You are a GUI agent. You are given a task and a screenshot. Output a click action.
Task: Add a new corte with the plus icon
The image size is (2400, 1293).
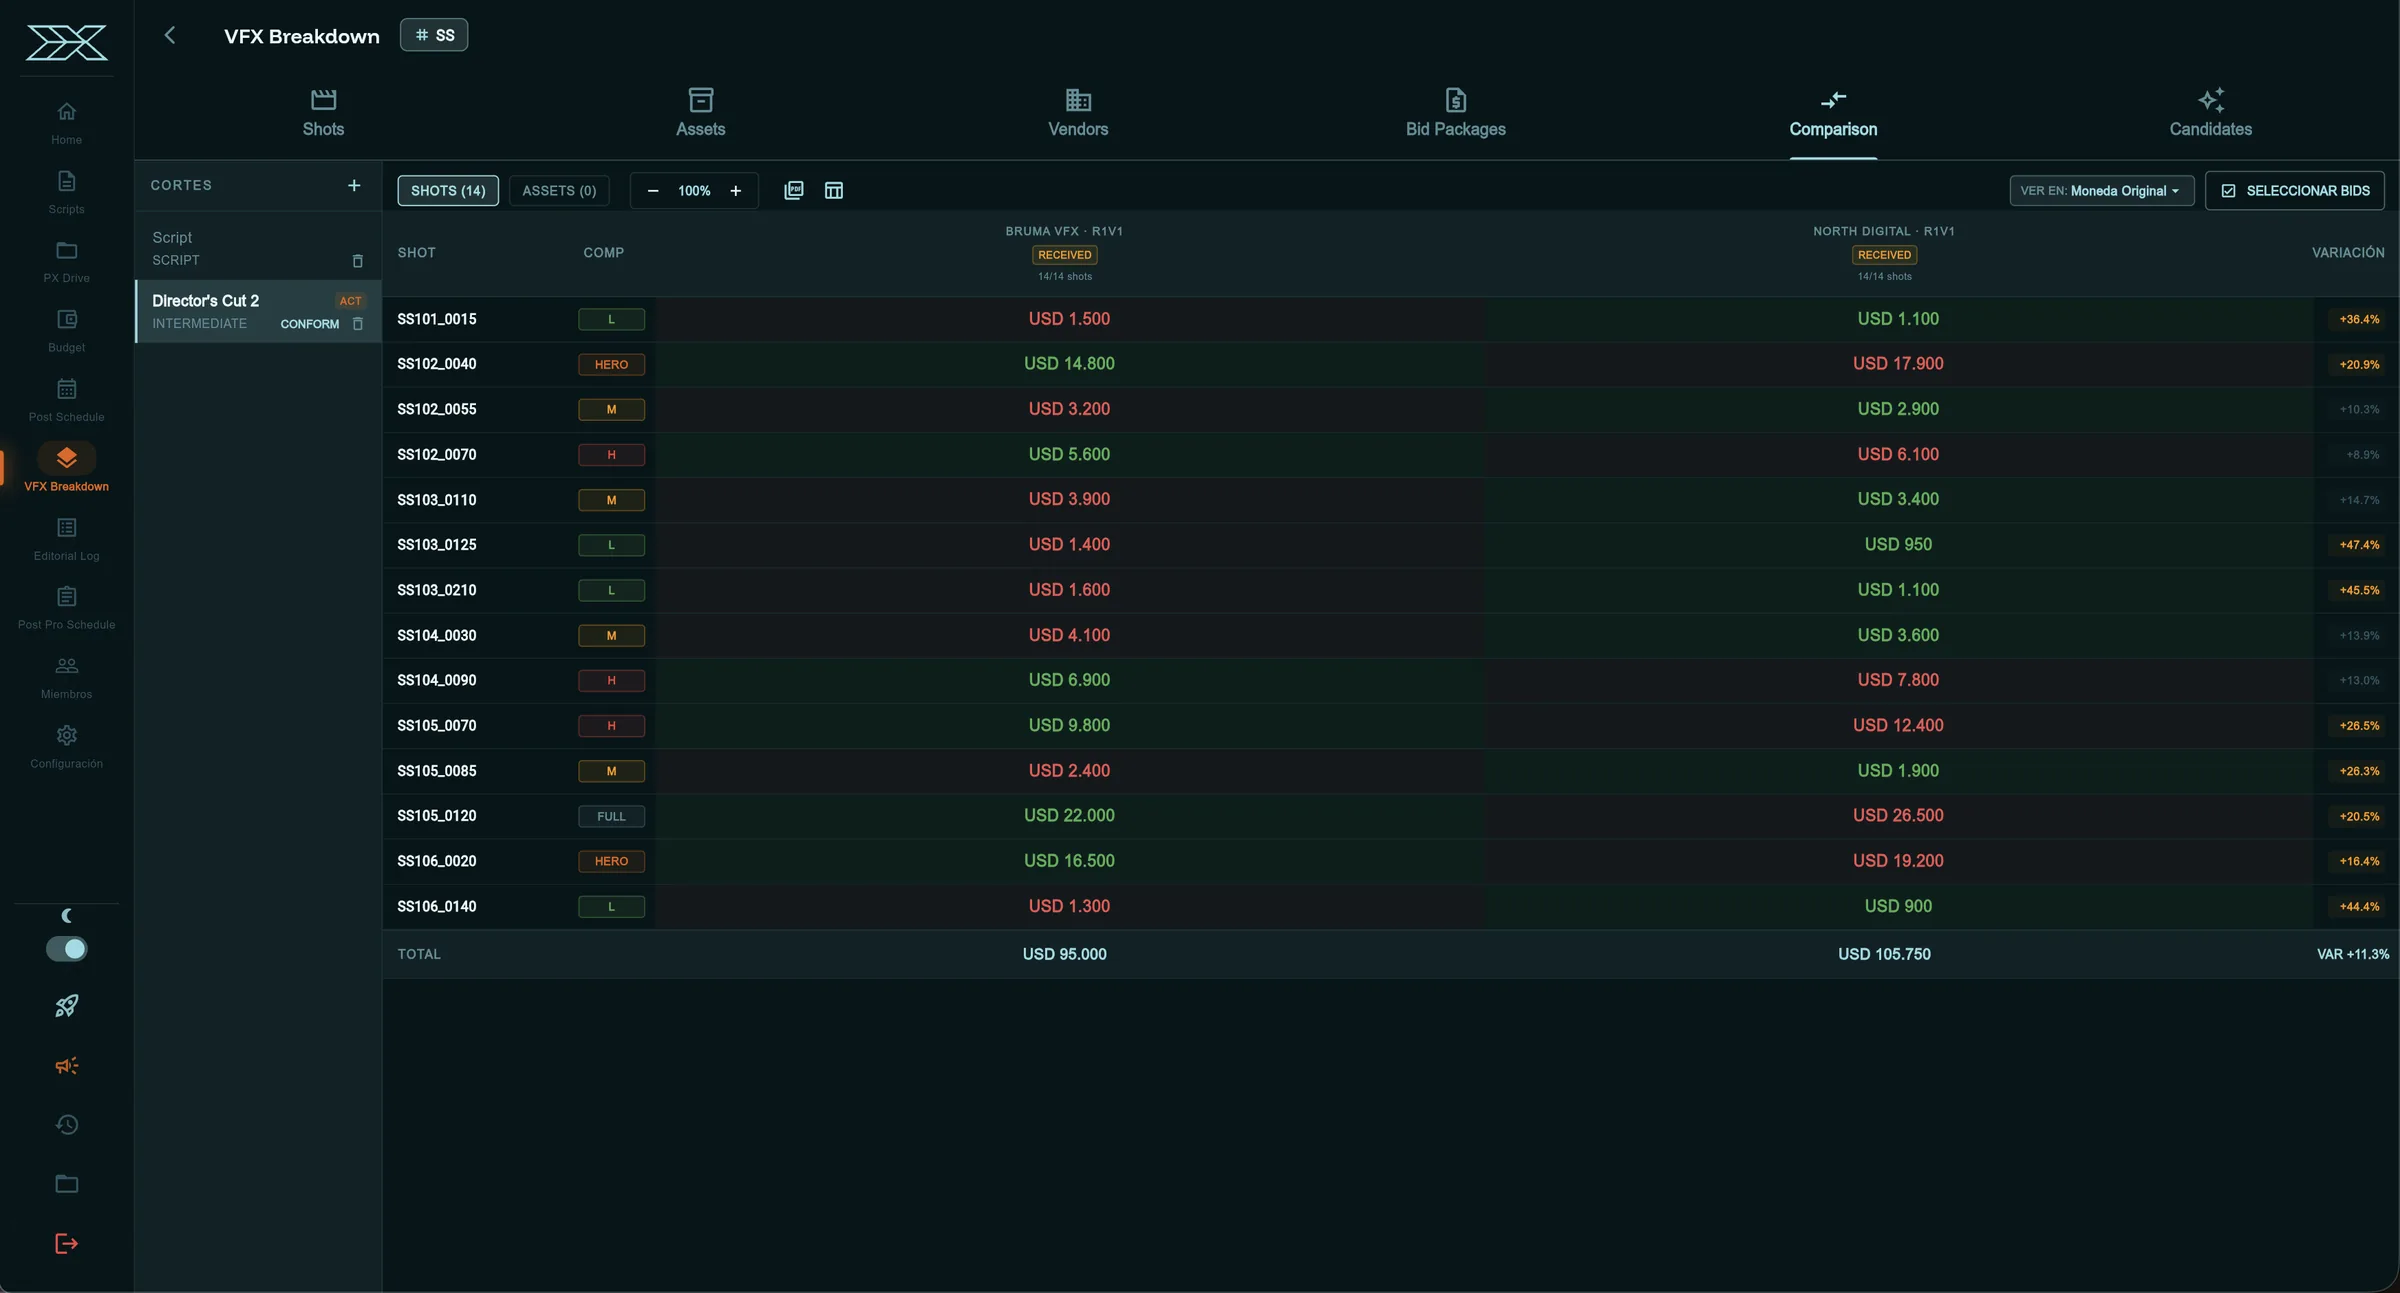(x=354, y=186)
